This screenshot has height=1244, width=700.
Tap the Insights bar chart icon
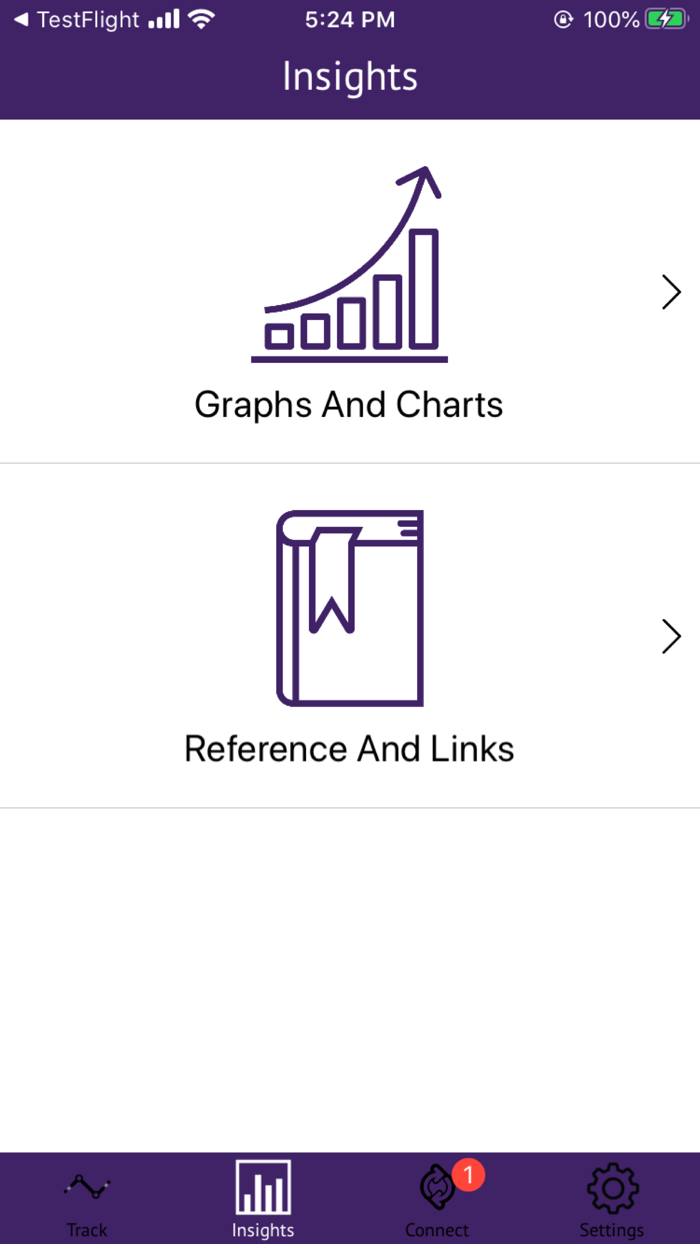tap(262, 1189)
